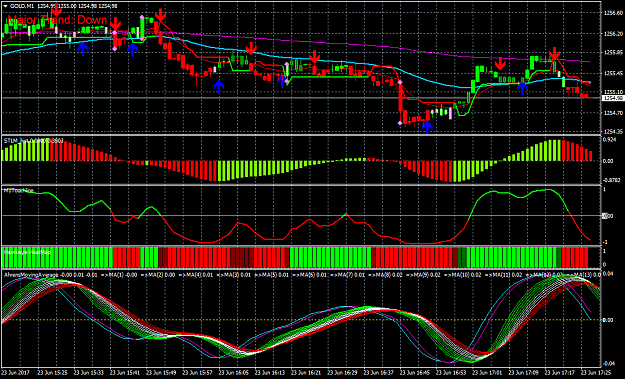Screen dimensions: 625x379
Task: Click the 23 Jun 15:57 time label
Action: click(x=198, y=373)
